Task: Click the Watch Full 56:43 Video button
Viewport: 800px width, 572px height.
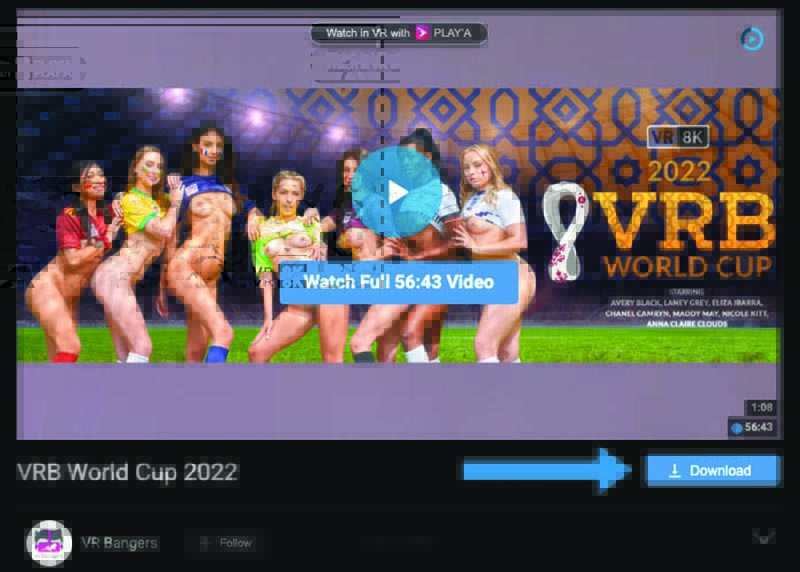Action: (x=398, y=282)
